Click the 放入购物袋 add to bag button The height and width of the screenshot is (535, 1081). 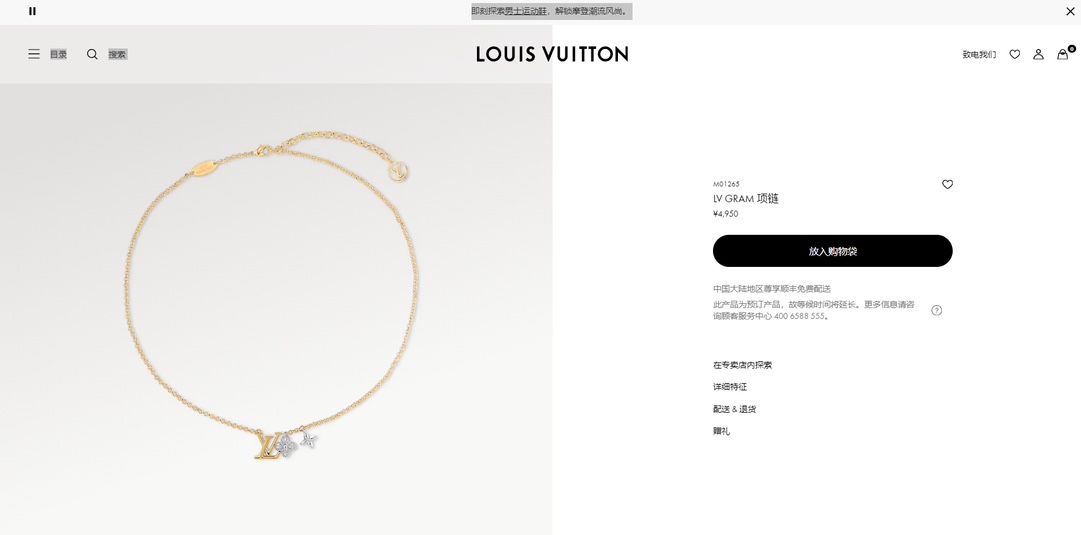pyautogui.click(x=833, y=251)
